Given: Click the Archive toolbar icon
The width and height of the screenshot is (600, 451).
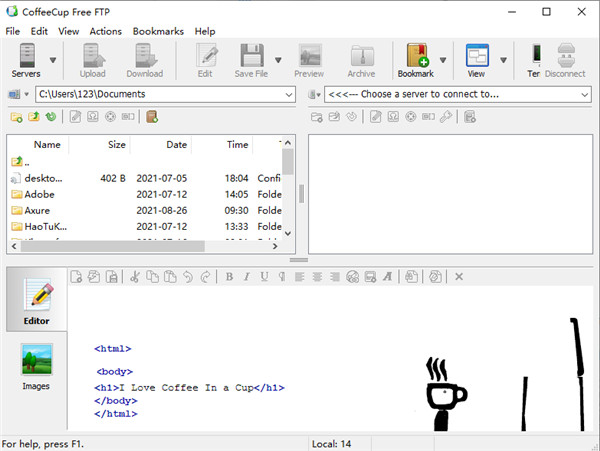Looking at the screenshot, I should pos(362,56).
